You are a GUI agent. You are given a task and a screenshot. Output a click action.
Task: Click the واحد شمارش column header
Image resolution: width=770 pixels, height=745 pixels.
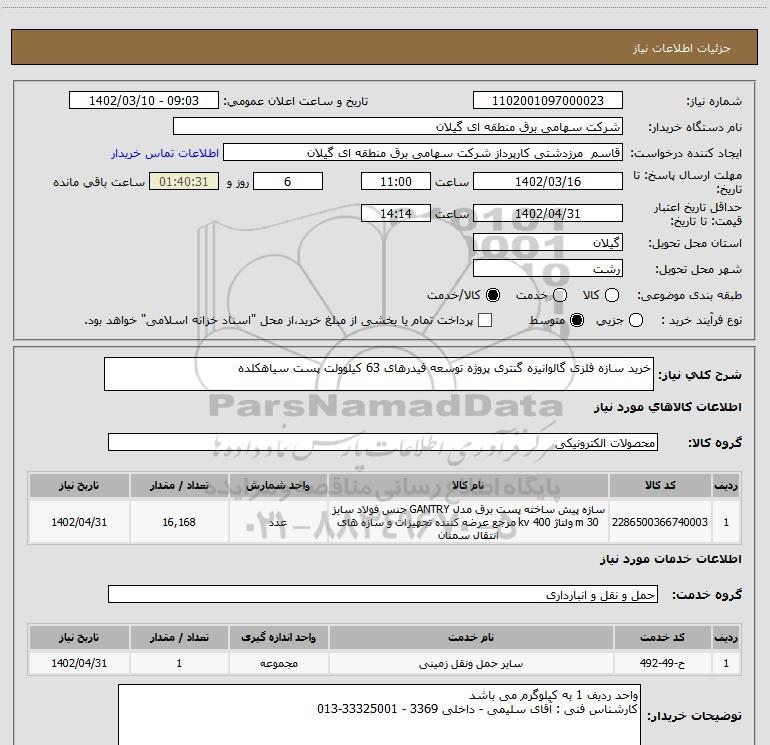(x=278, y=485)
